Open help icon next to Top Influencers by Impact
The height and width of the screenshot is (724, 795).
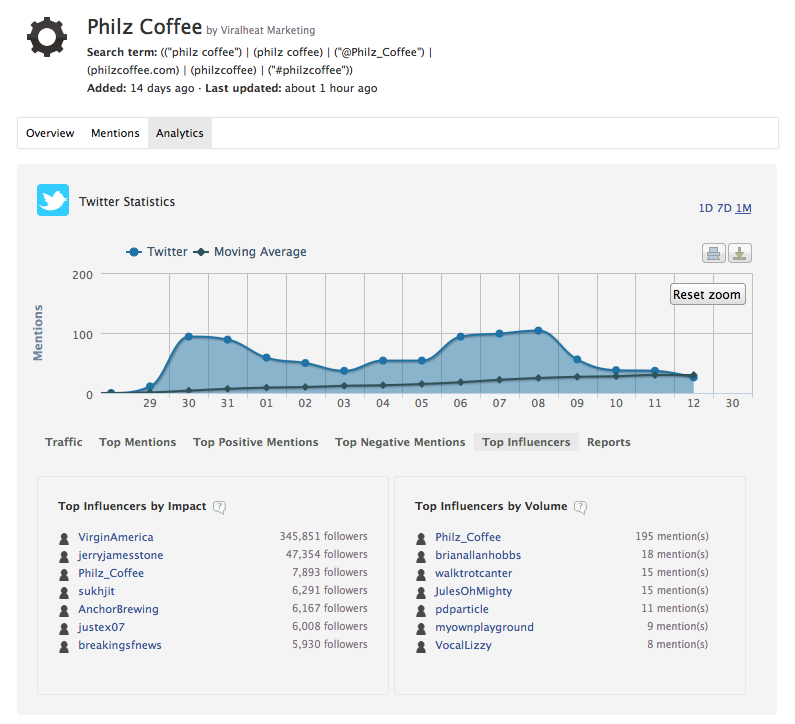pyautogui.click(x=220, y=507)
